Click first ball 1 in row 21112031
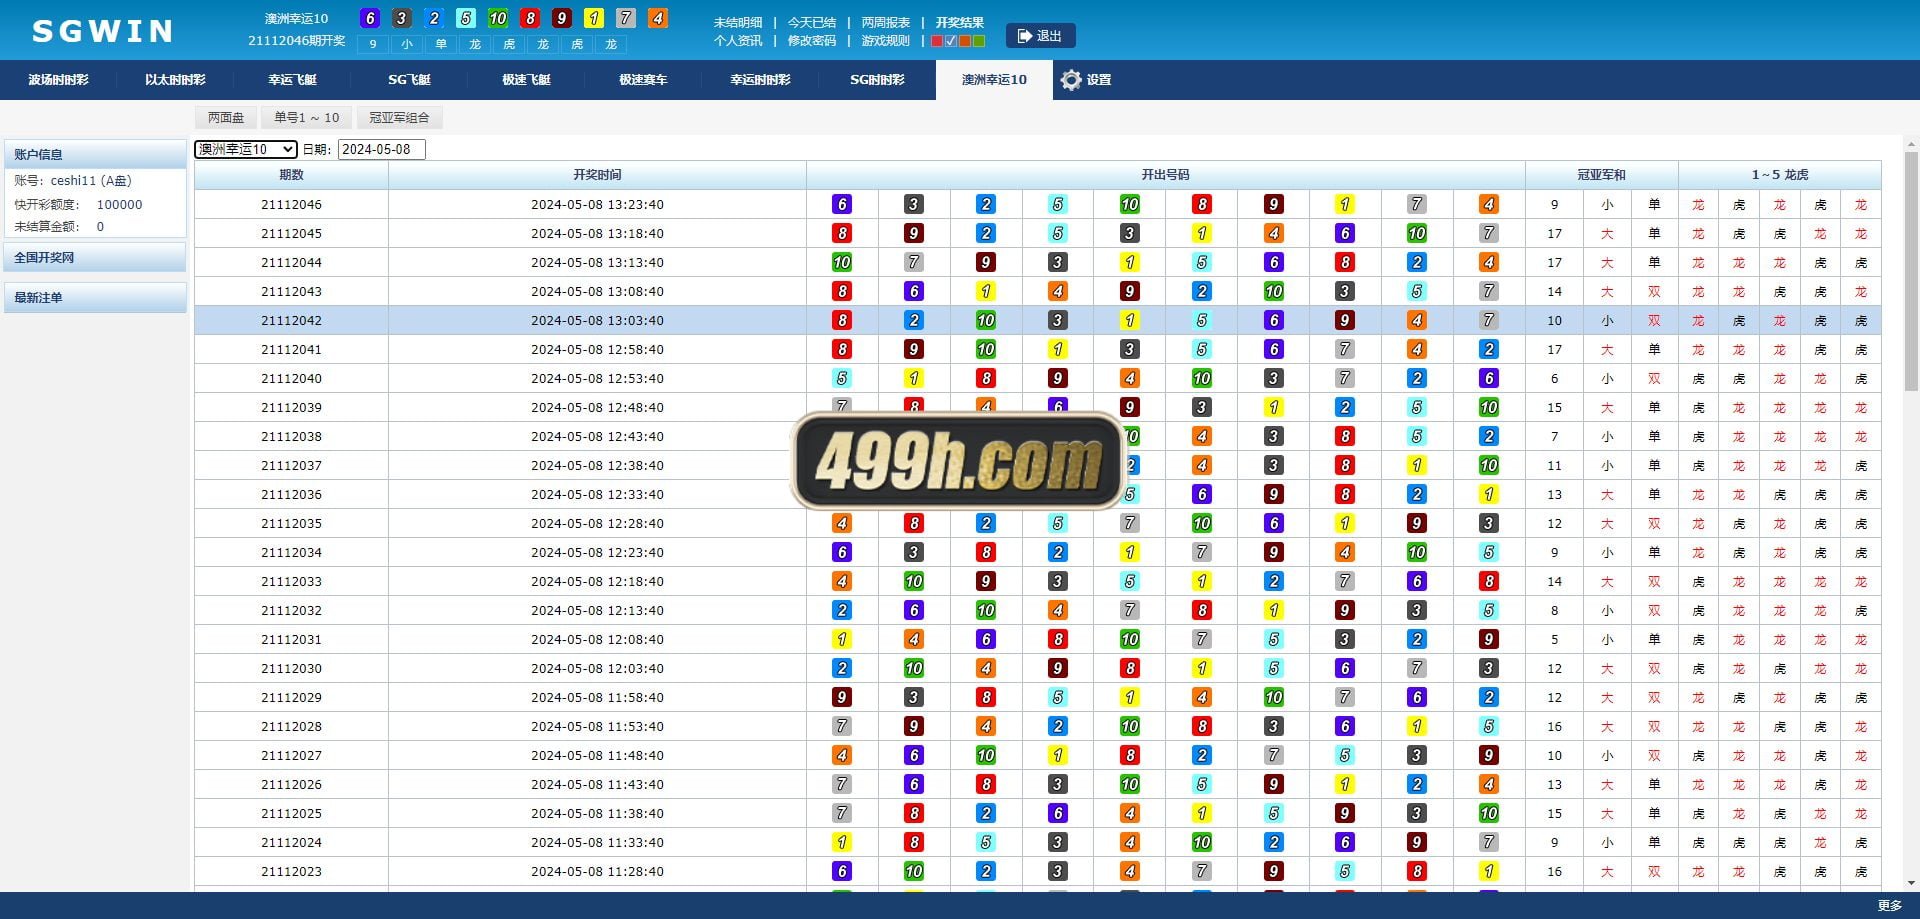This screenshot has height=919, width=1920. 842,639
